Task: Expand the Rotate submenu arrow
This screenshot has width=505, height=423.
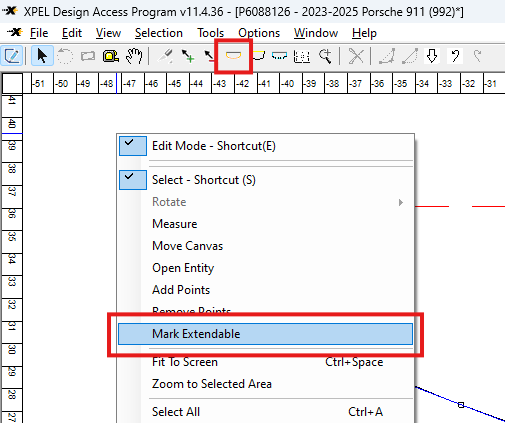Action: point(401,202)
